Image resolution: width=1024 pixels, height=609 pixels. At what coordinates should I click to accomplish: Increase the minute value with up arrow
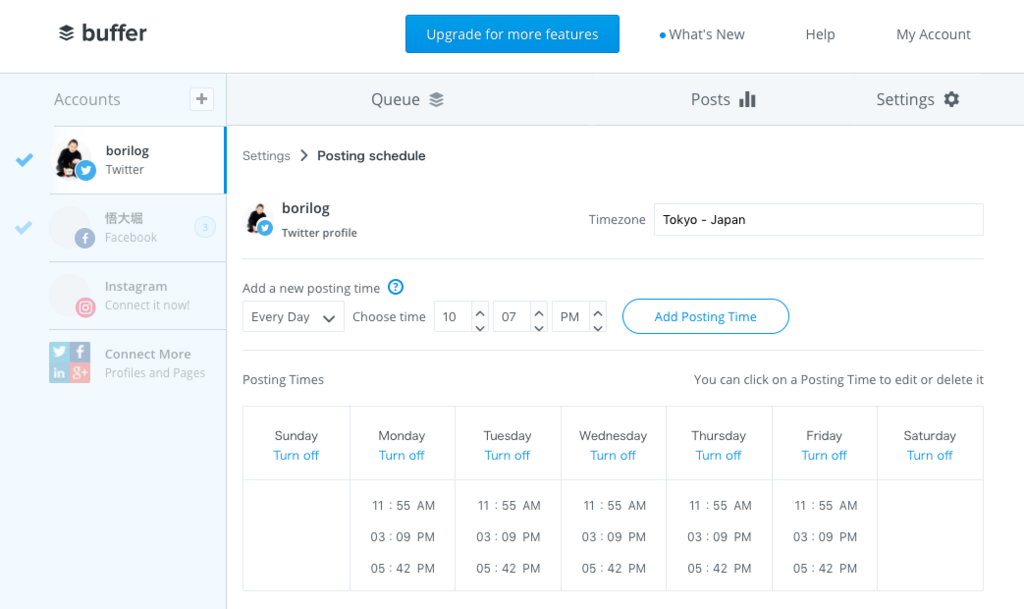539,311
